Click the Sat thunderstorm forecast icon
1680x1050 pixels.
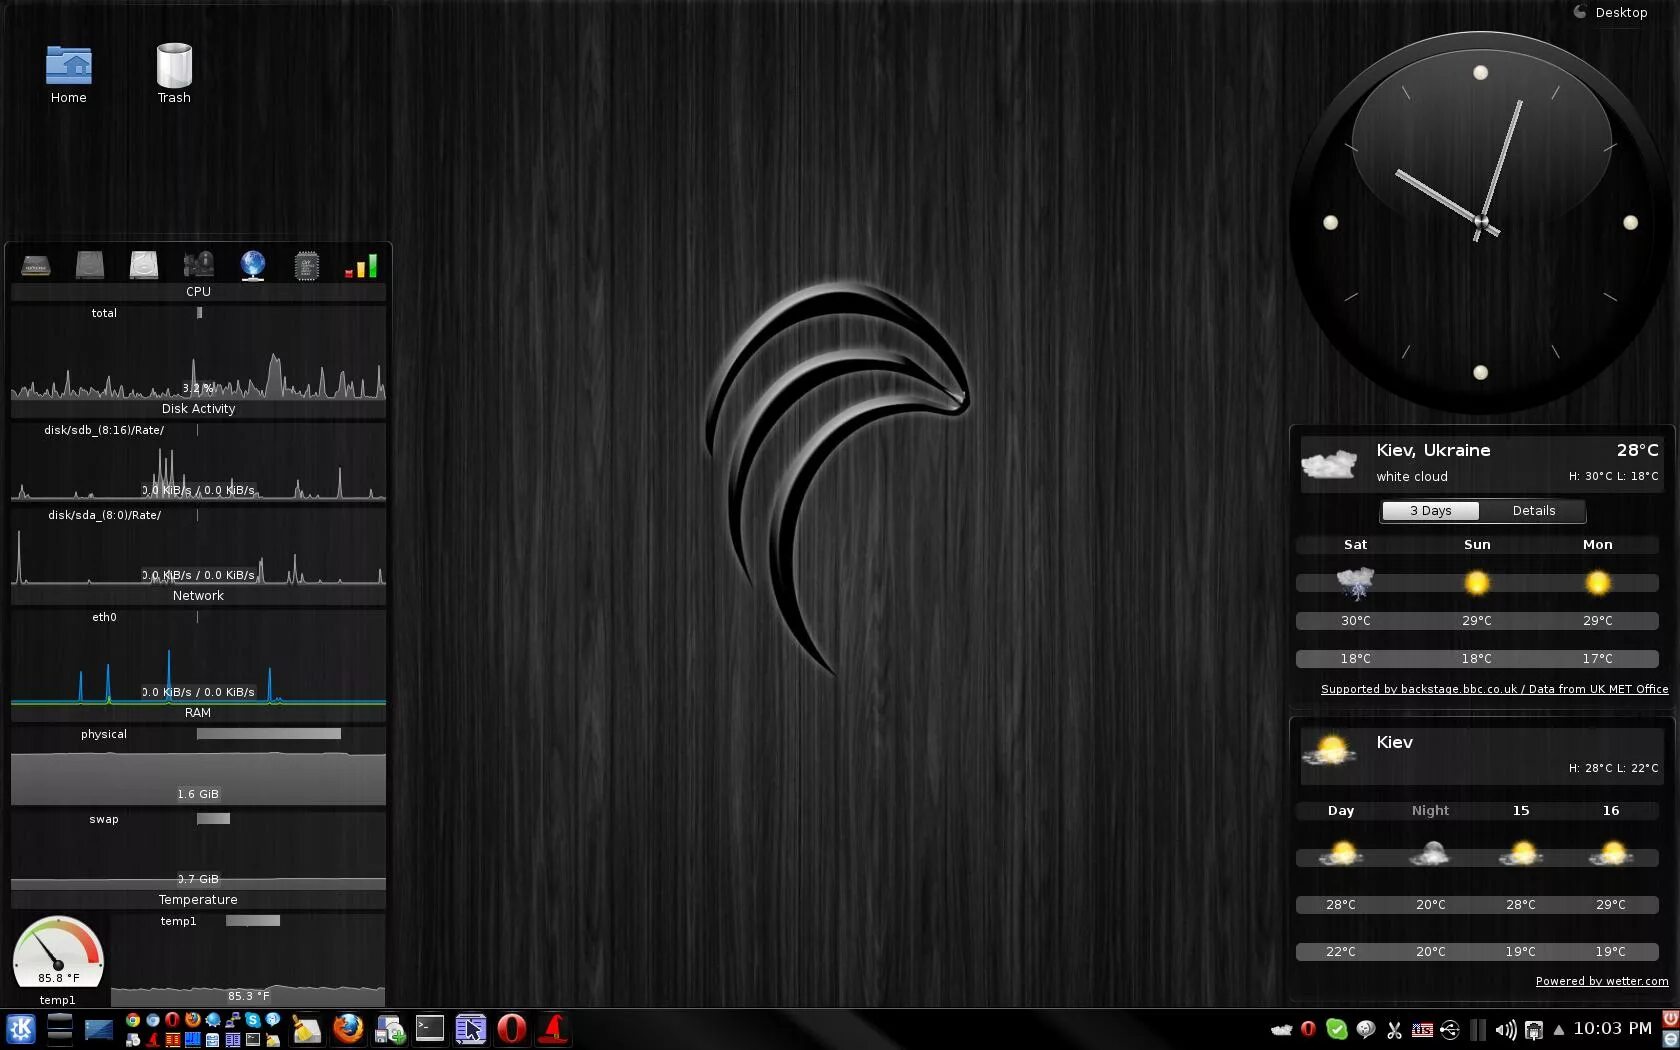pyautogui.click(x=1356, y=583)
